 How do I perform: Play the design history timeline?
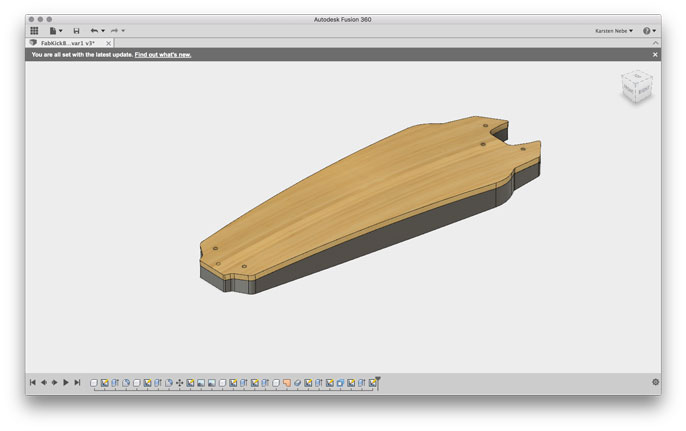[x=66, y=382]
